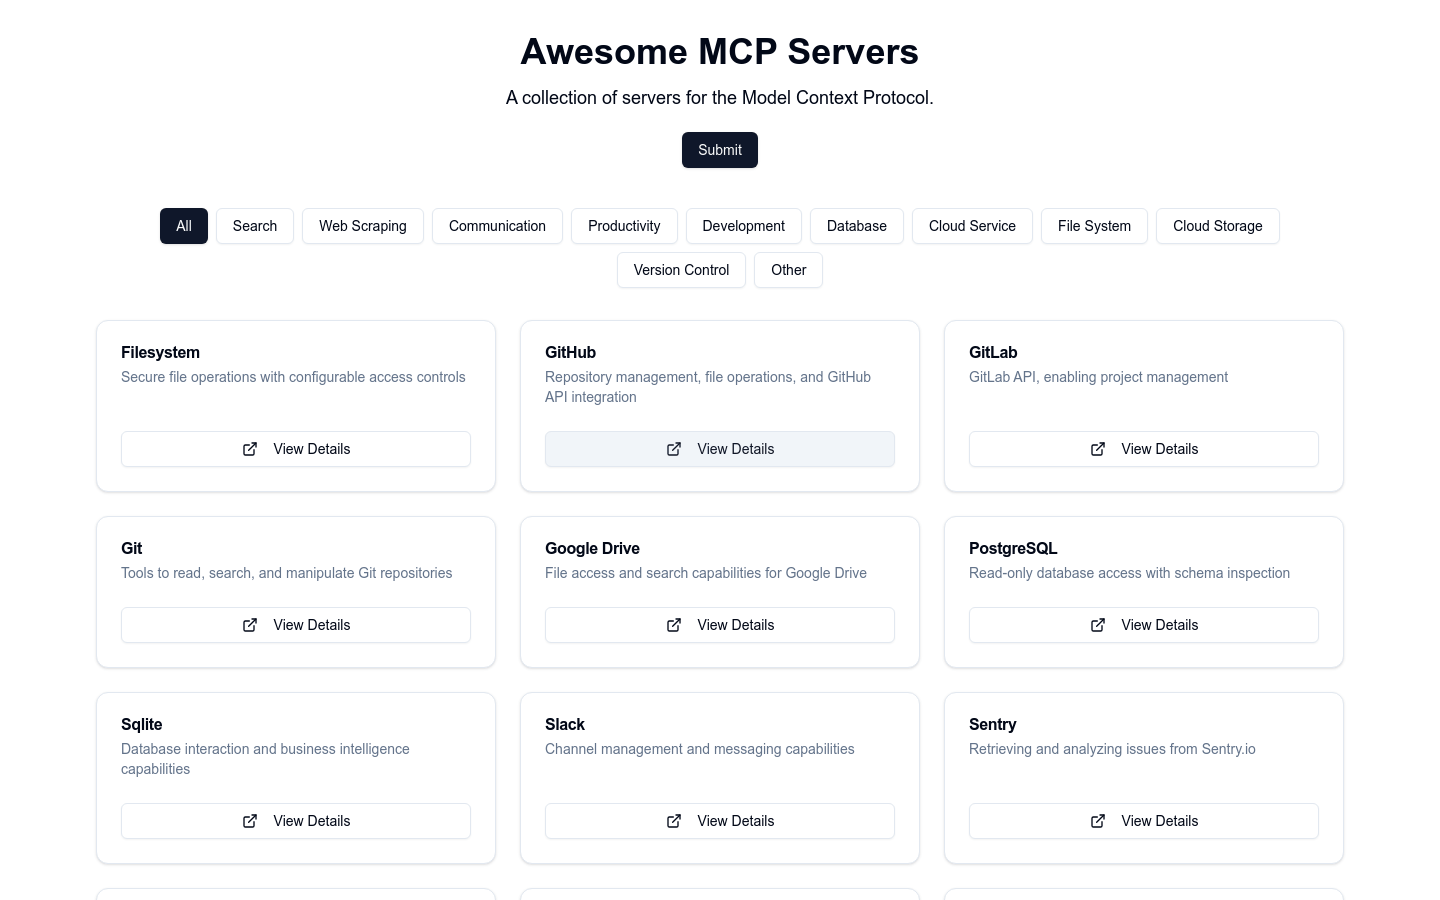This screenshot has width=1440, height=900.
Task: Click the external-link icon in the Sentry card
Action: [x=1098, y=821]
